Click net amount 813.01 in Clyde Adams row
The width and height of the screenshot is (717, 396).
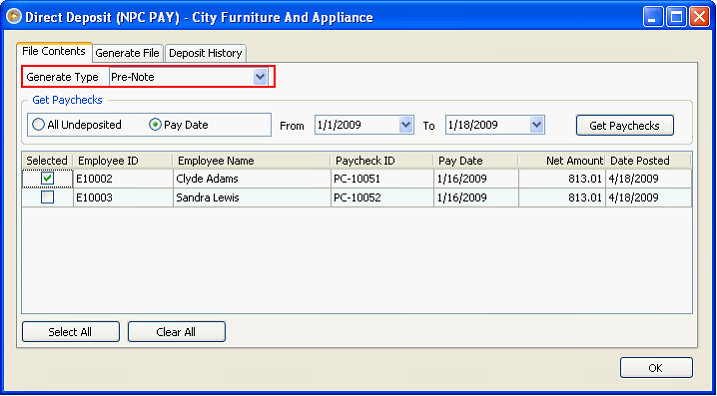[x=562, y=179]
